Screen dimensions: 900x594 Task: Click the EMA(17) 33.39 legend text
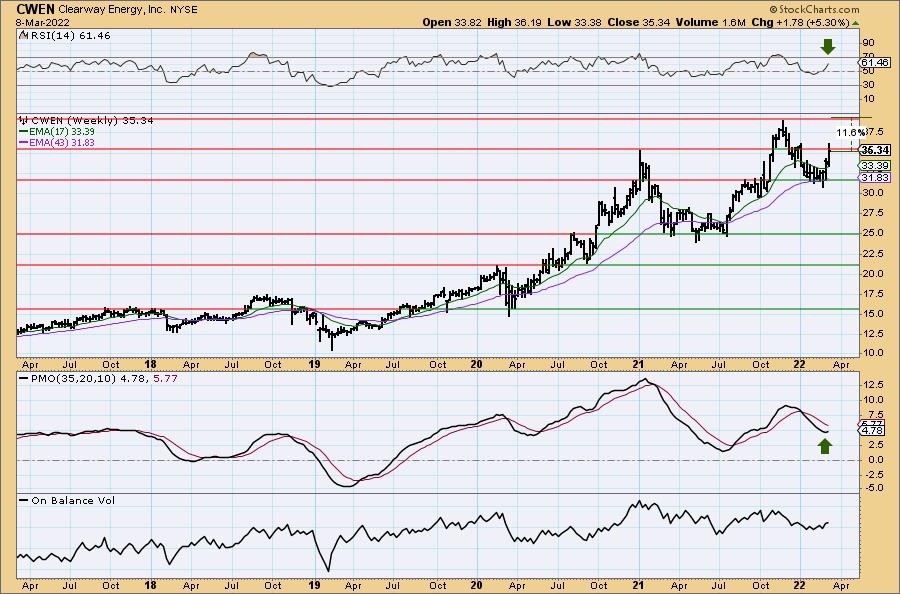[62, 131]
